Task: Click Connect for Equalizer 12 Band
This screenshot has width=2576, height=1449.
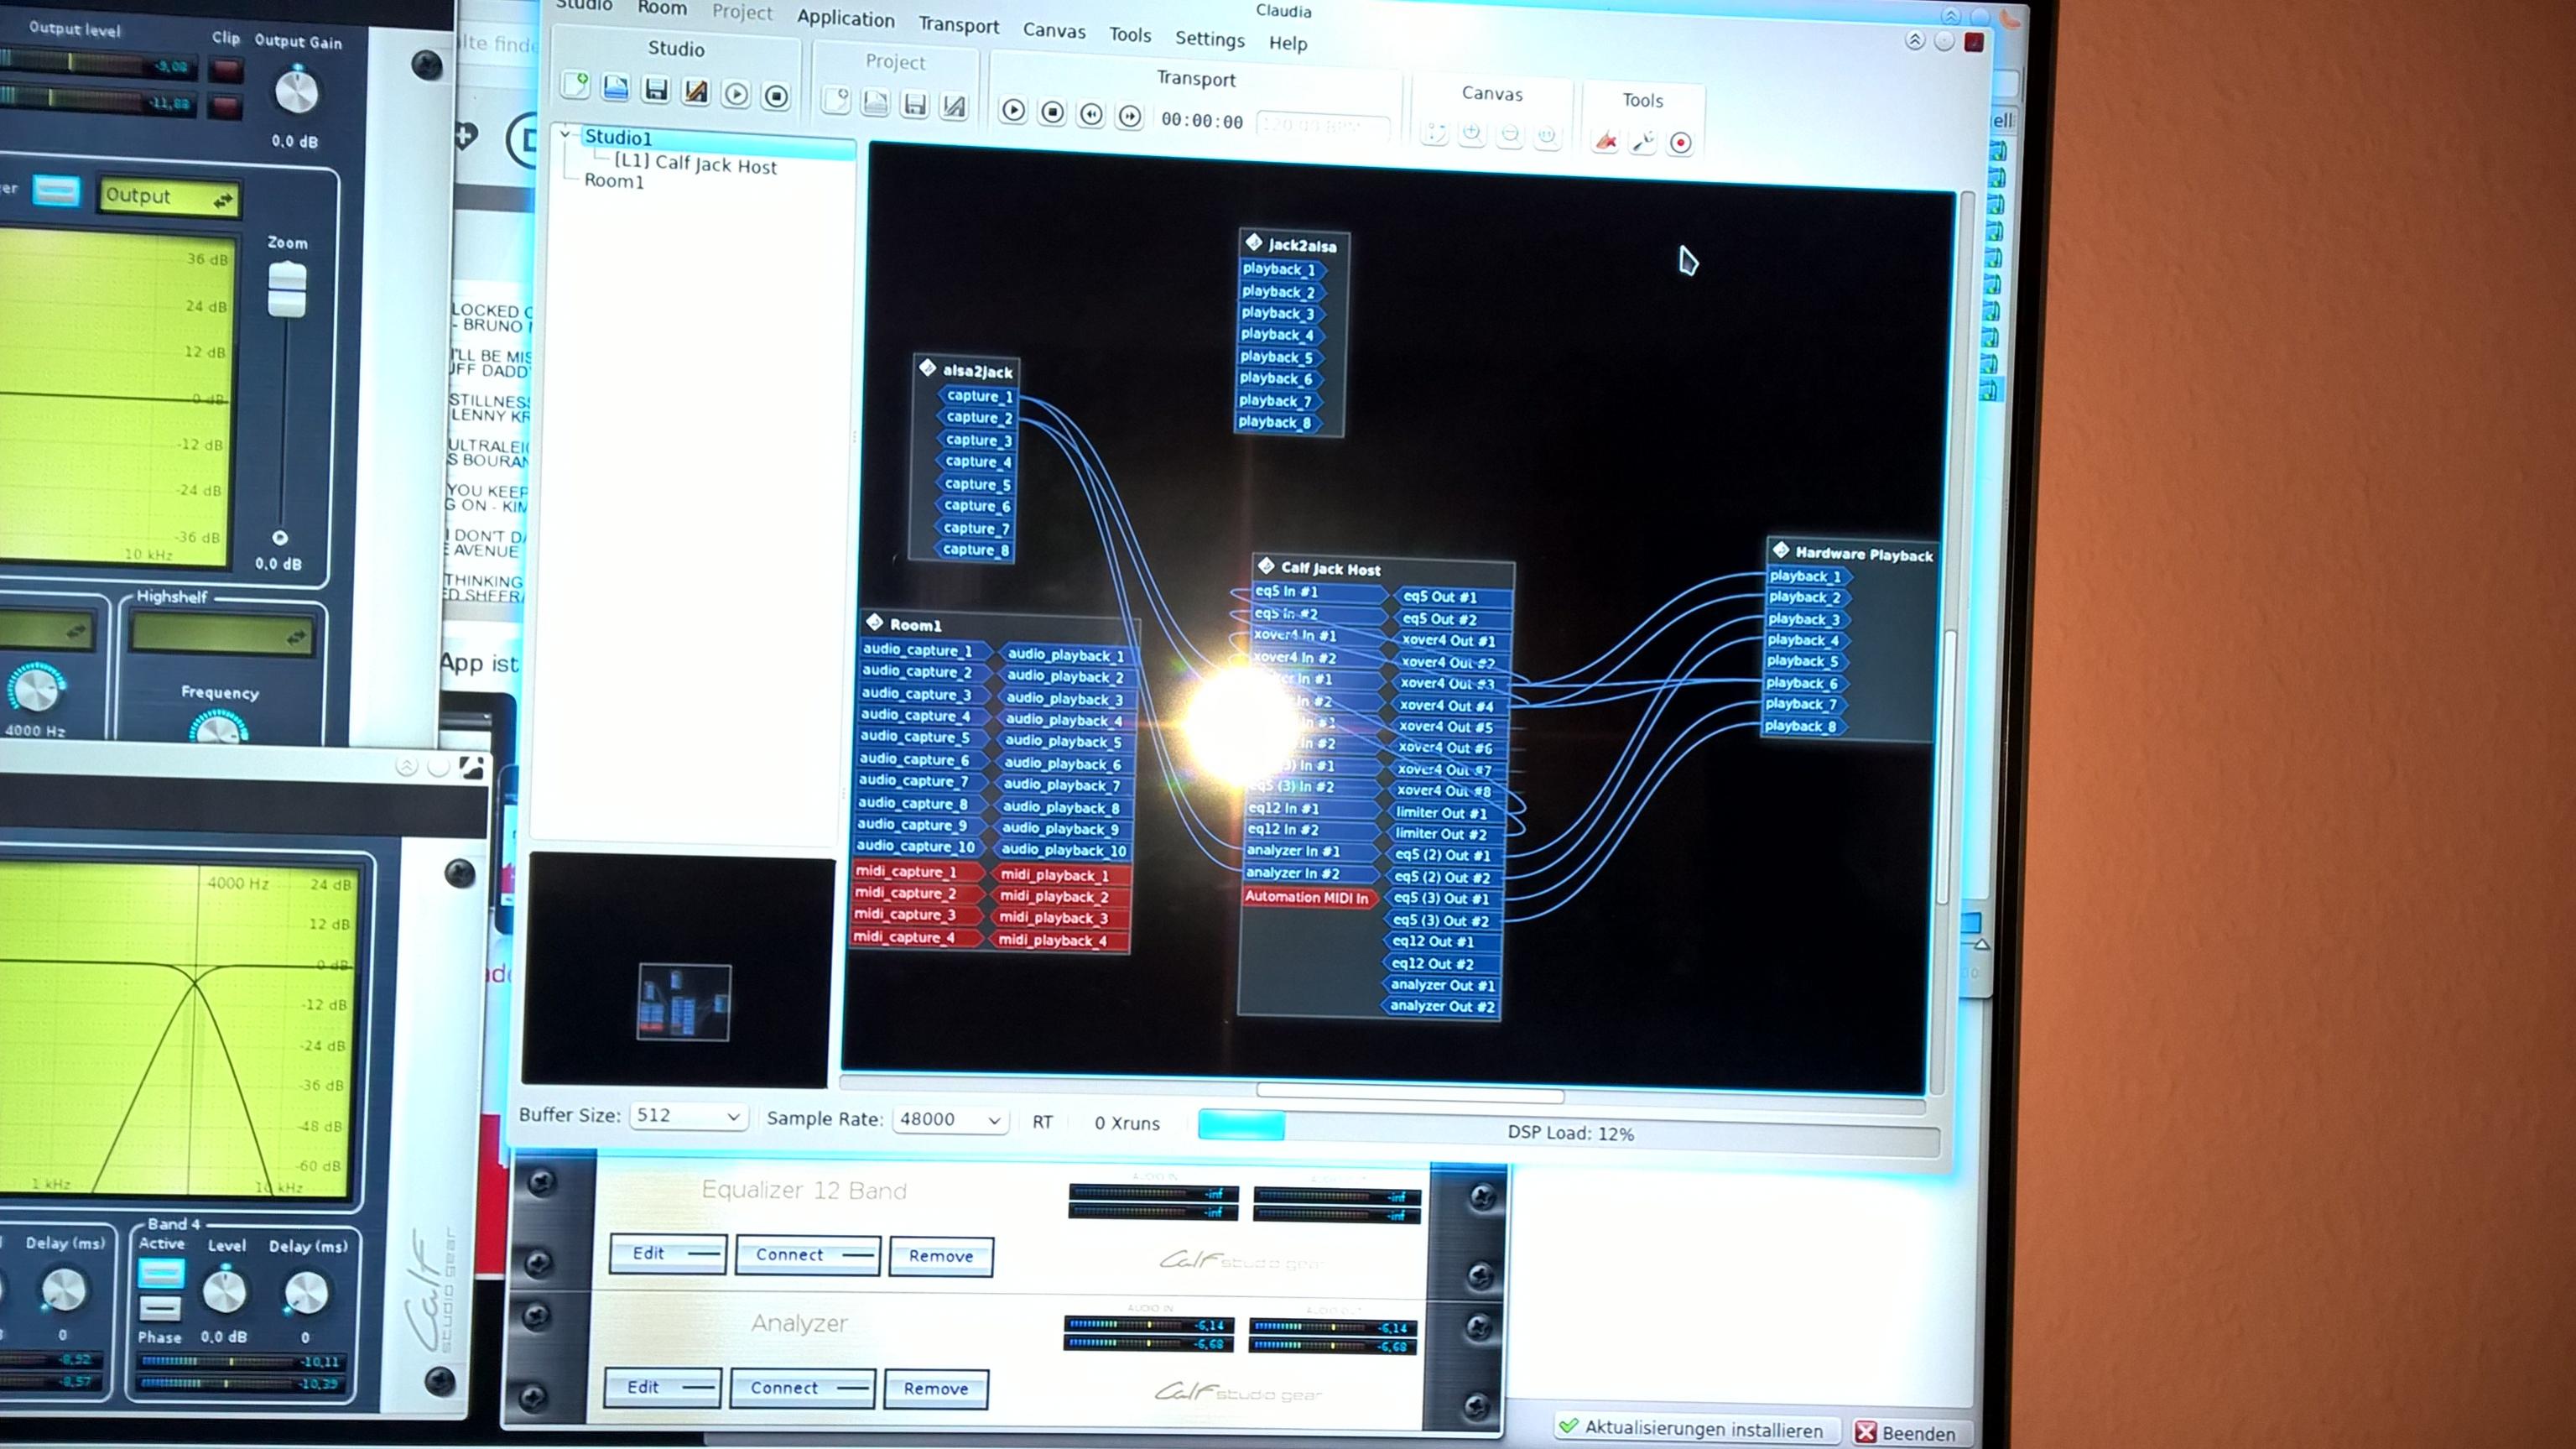Action: point(807,1256)
